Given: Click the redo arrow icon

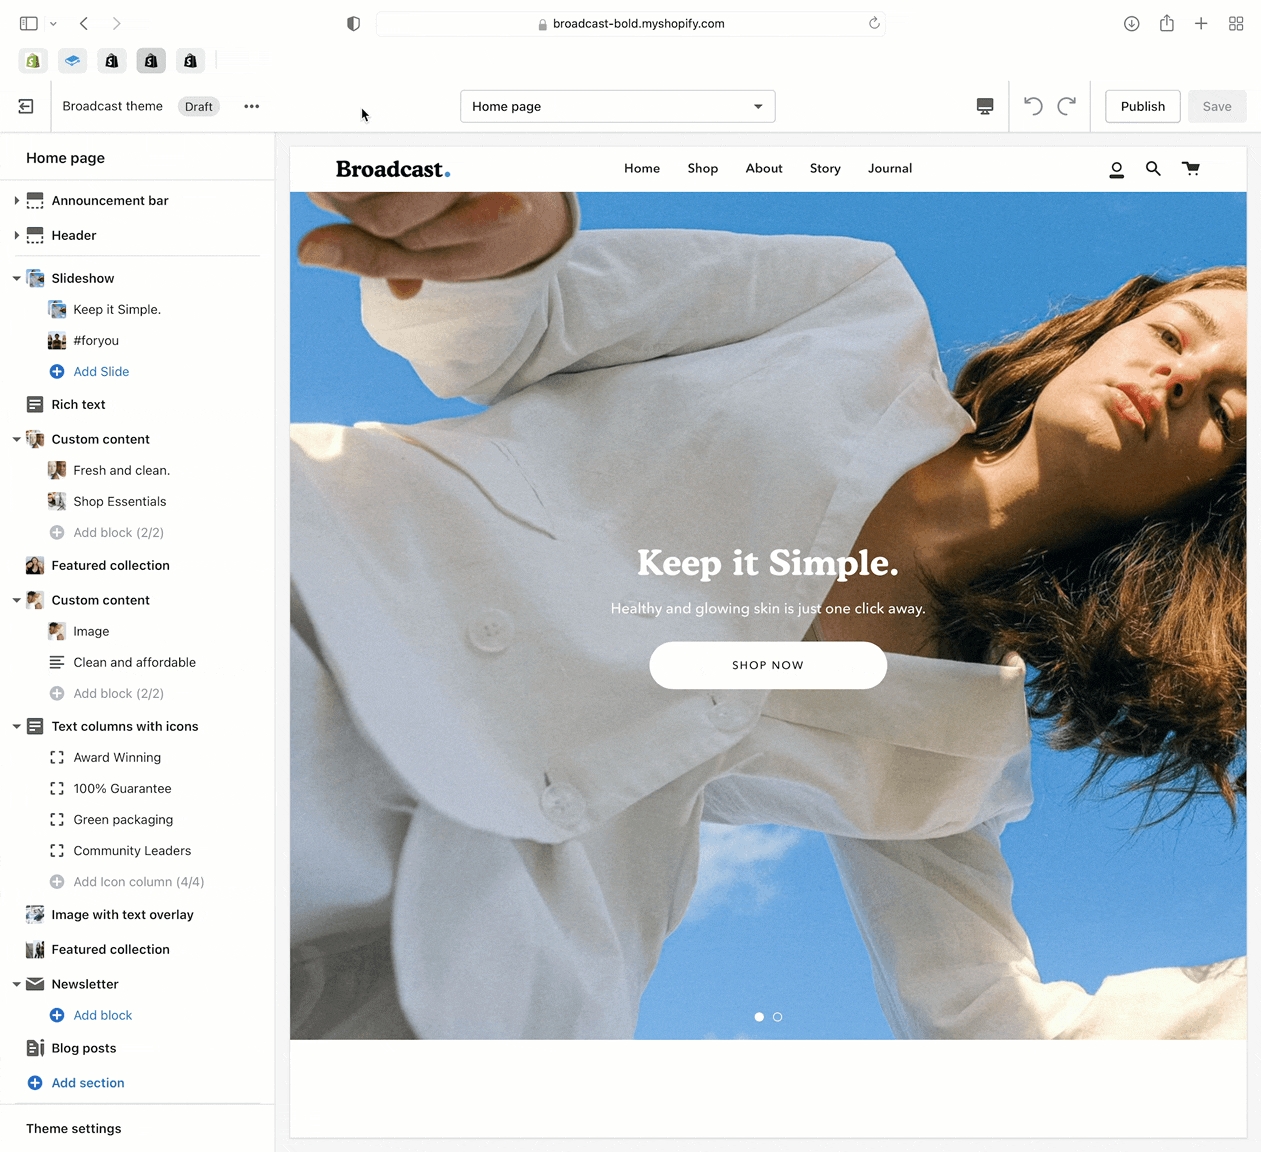Looking at the screenshot, I should (1067, 106).
